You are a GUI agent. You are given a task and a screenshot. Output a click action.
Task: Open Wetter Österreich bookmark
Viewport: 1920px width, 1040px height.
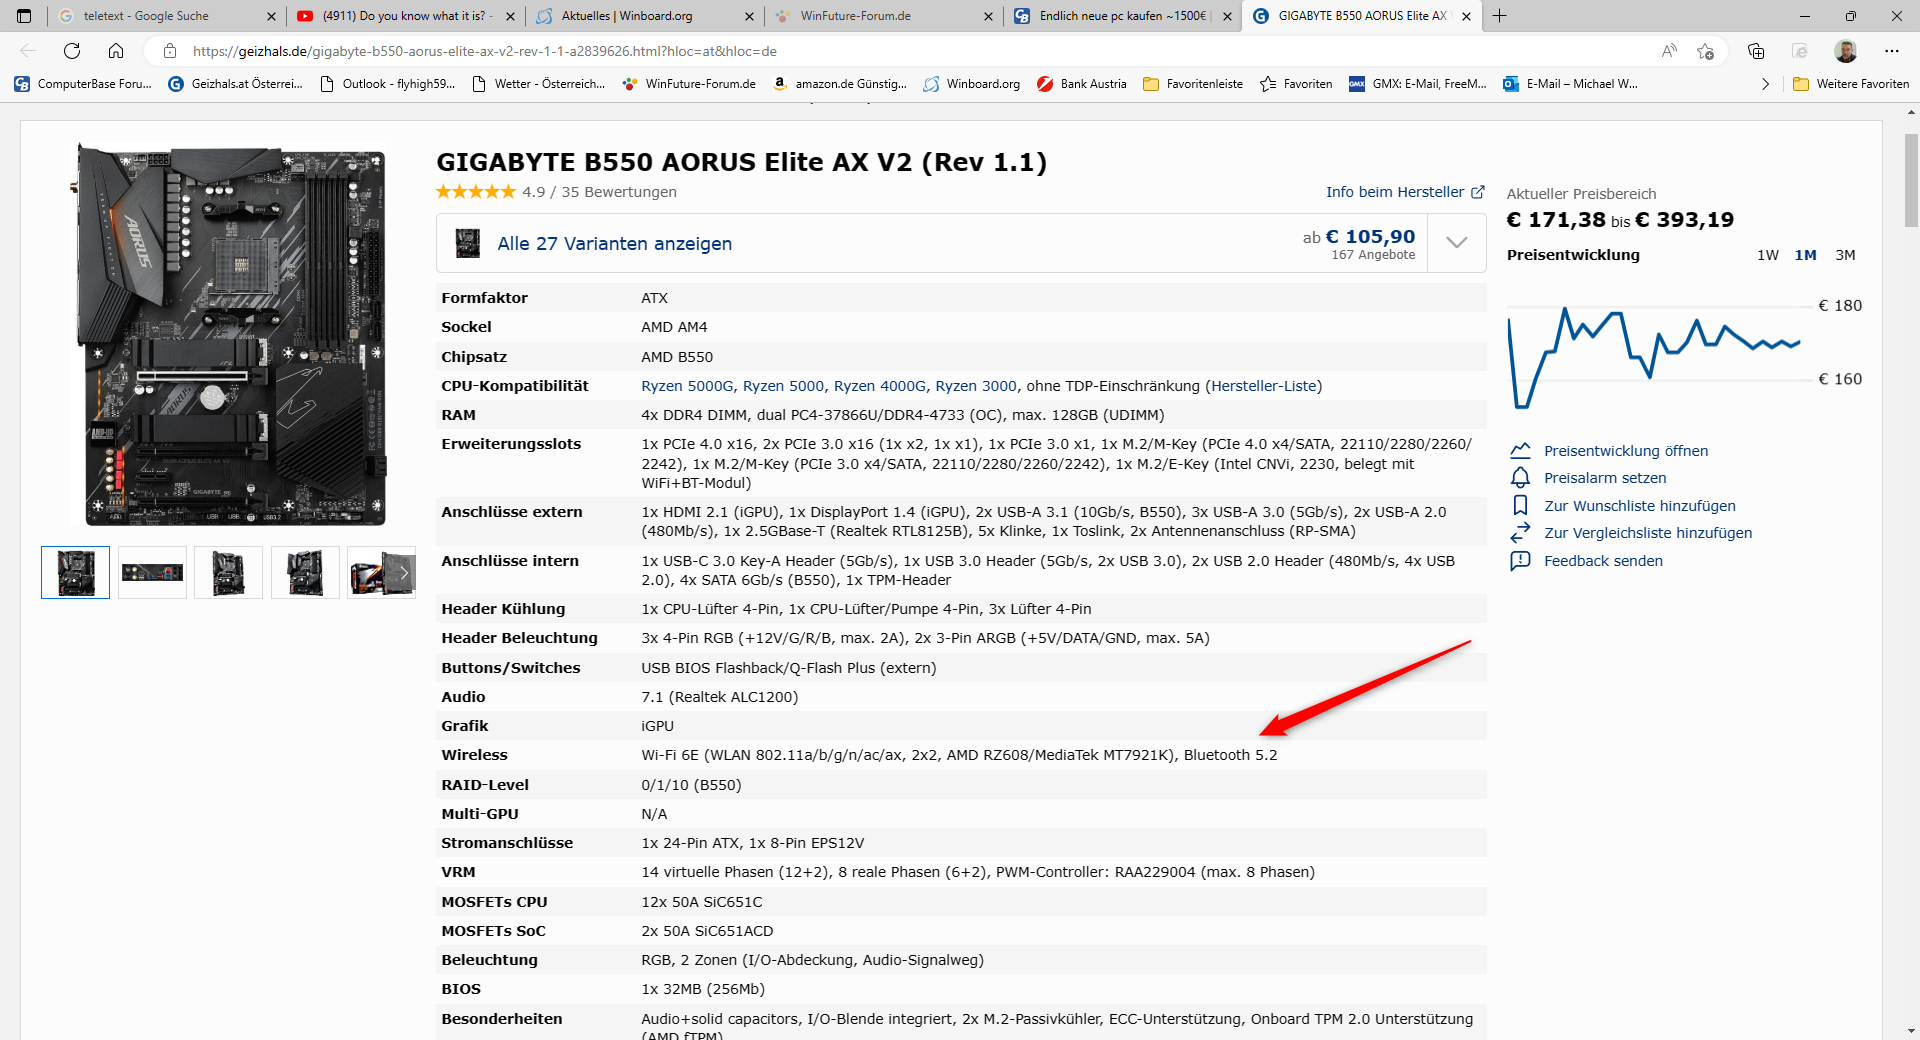pos(538,84)
